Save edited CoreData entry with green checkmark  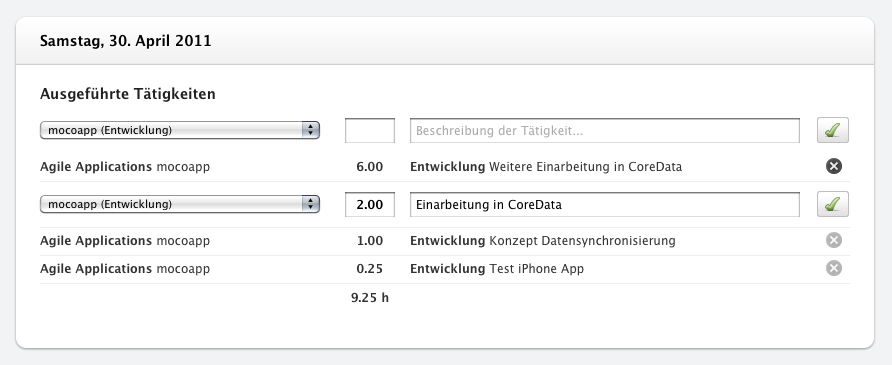(833, 204)
